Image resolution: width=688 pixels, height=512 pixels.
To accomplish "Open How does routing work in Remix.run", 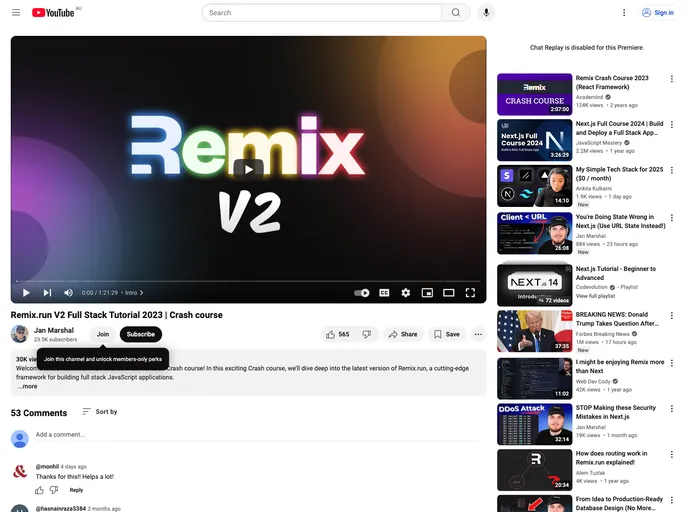I will [611, 458].
